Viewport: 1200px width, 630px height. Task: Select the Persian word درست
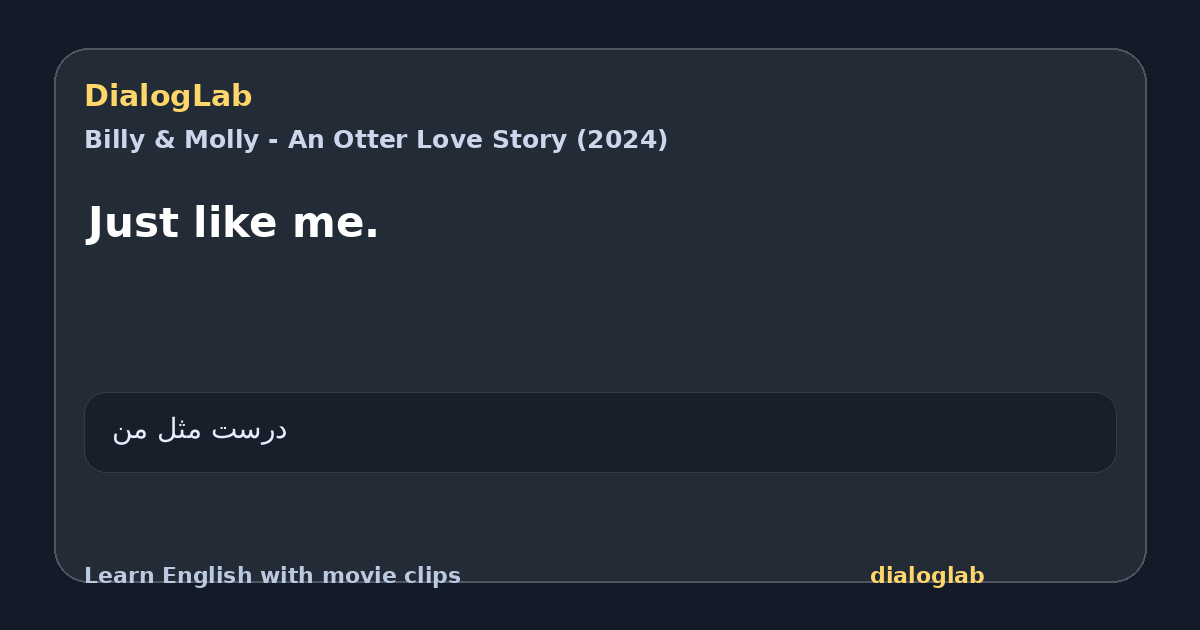251,430
